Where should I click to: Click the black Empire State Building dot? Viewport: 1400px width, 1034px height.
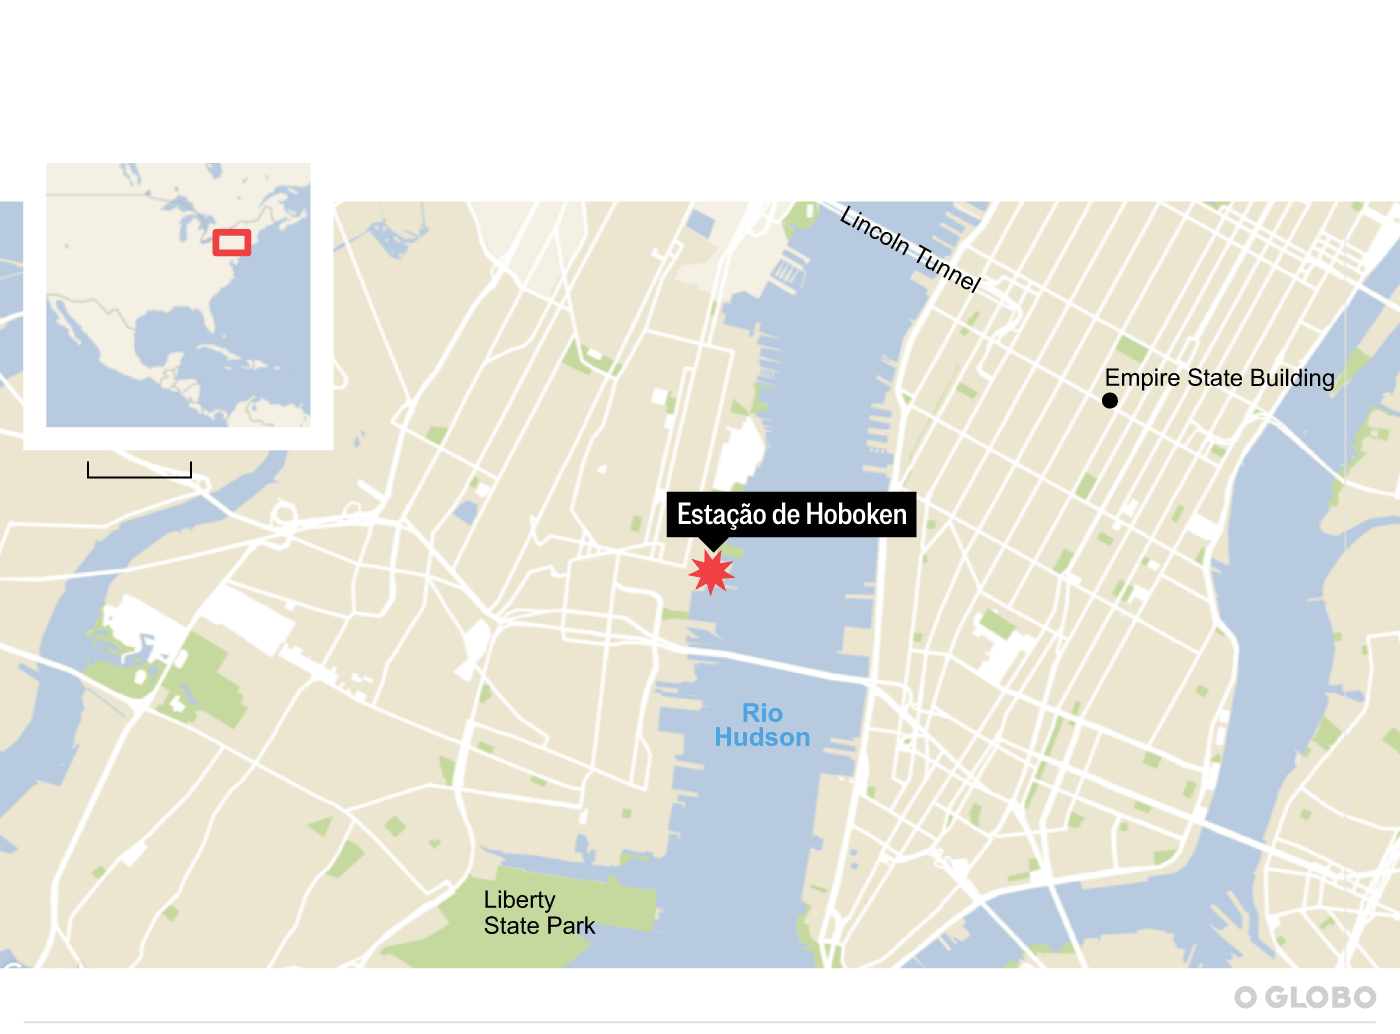click(1109, 401)
